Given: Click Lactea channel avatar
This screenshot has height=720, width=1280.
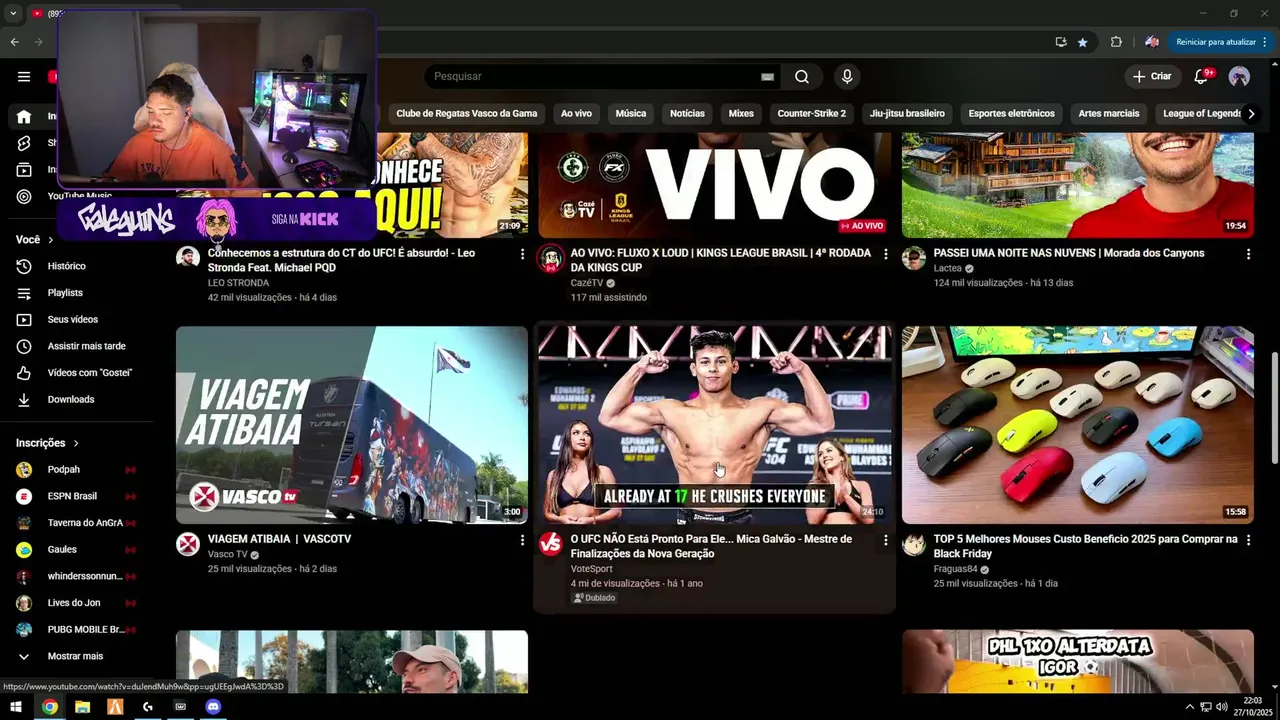Looking at the screenshot, I should click(x=914, y=258).
